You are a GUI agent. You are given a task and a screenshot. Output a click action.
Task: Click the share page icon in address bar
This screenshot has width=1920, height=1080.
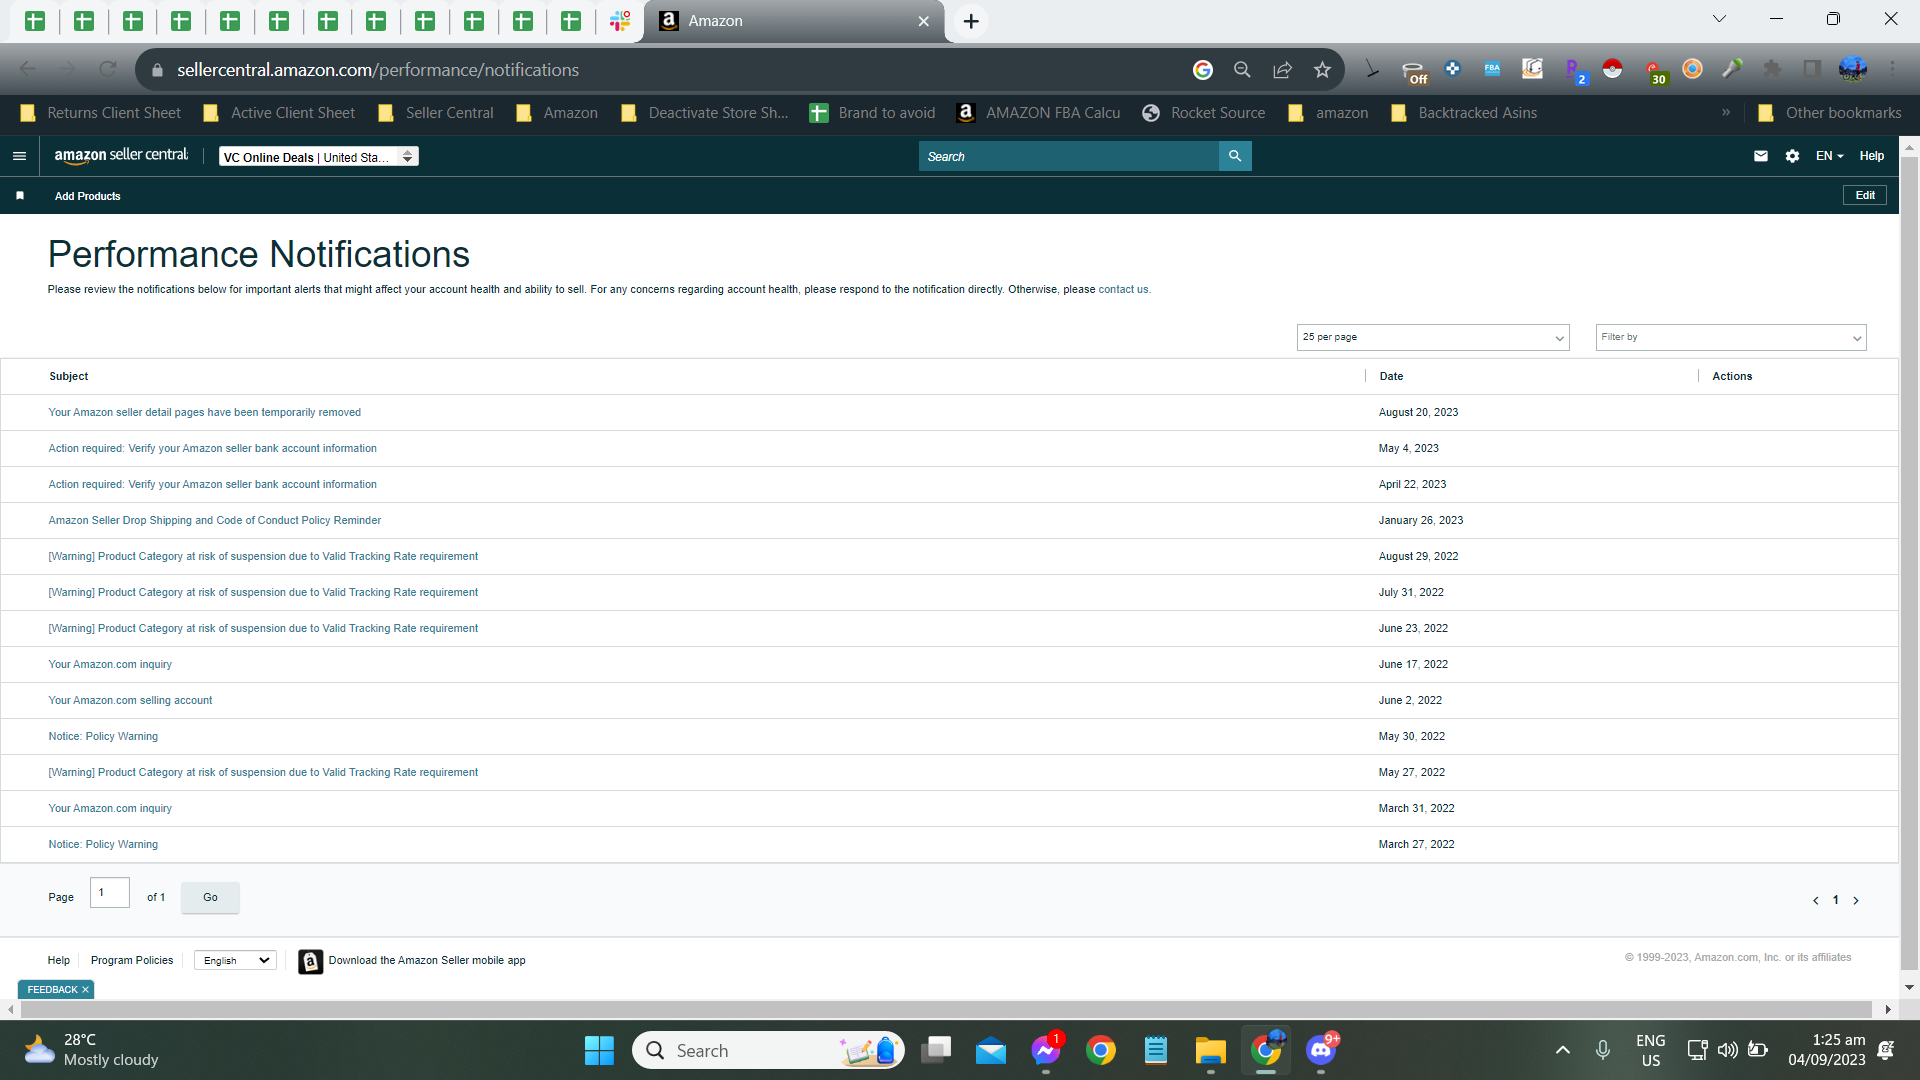coord(1282,70)
